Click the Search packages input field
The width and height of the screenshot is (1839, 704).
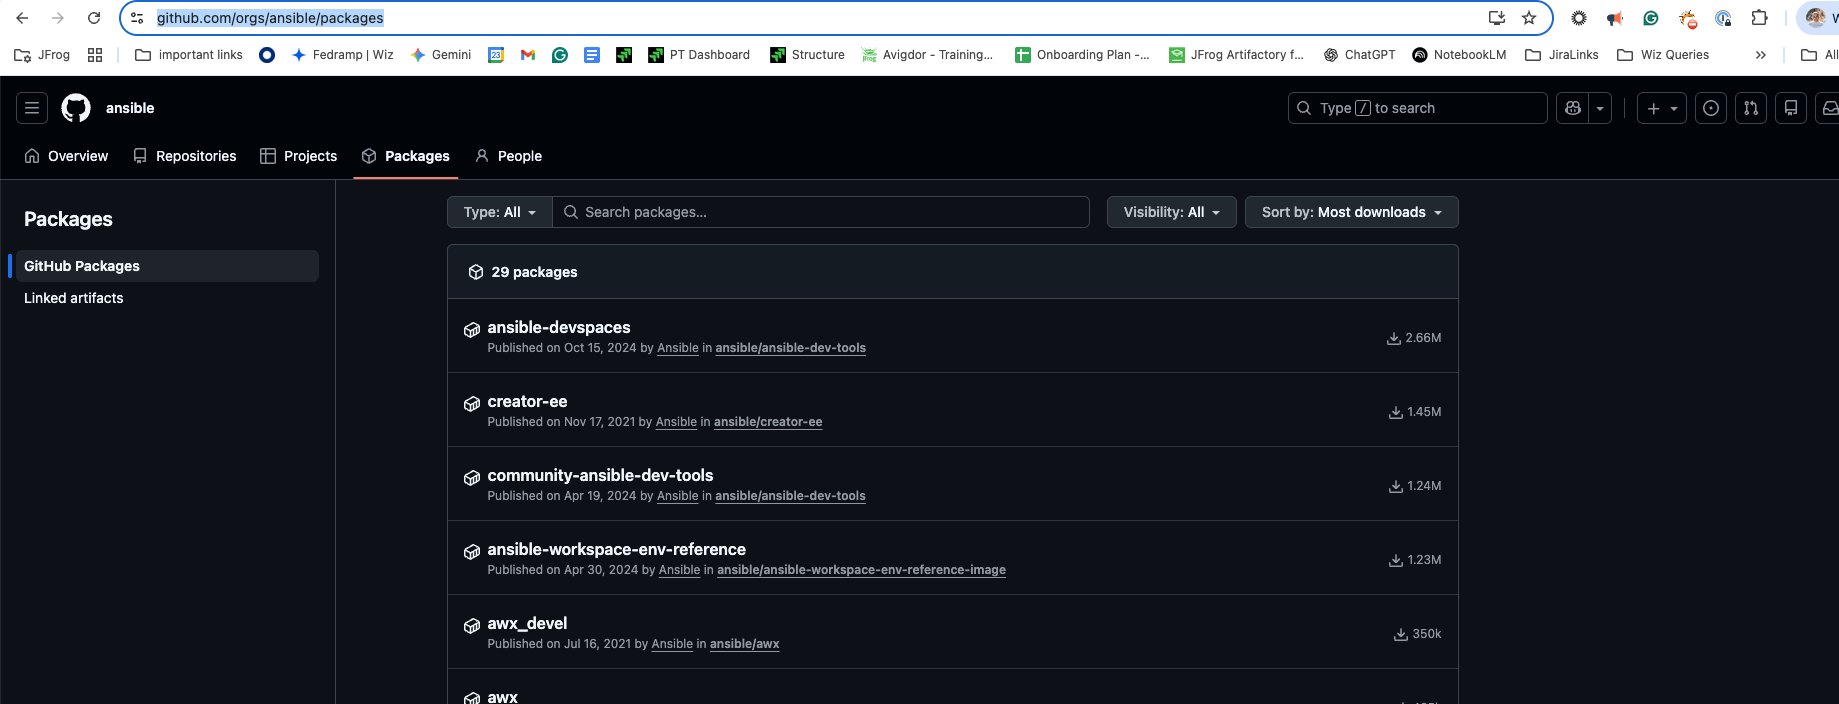pos(820,212)
